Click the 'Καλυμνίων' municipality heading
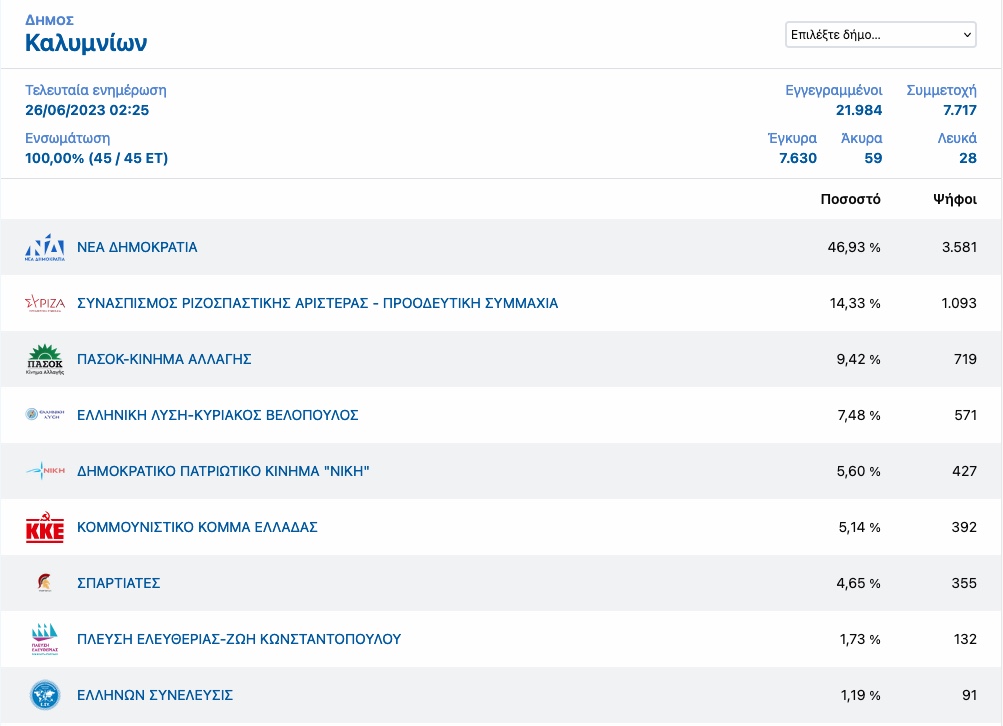 (x=86, y=43)
